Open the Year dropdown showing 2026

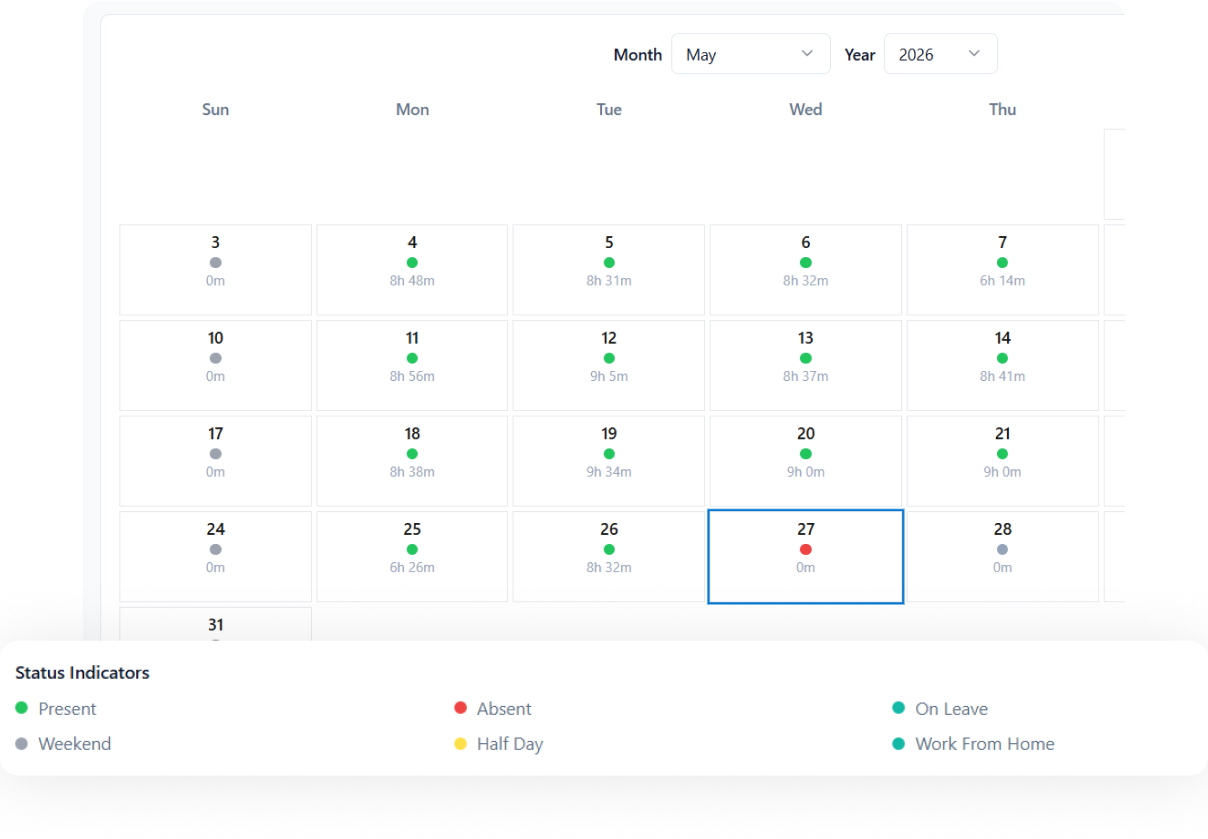tap(940, 54)
